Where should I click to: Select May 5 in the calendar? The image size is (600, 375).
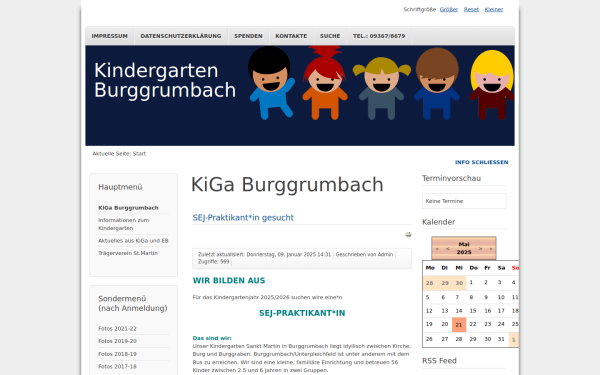pos(427,297)
